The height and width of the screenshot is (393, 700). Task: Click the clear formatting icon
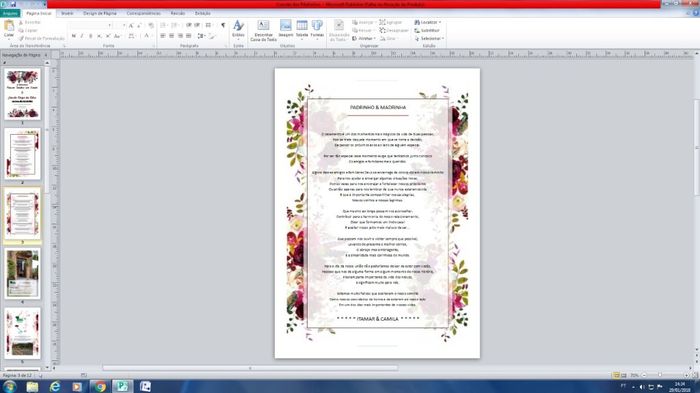(x=151, y=25)
